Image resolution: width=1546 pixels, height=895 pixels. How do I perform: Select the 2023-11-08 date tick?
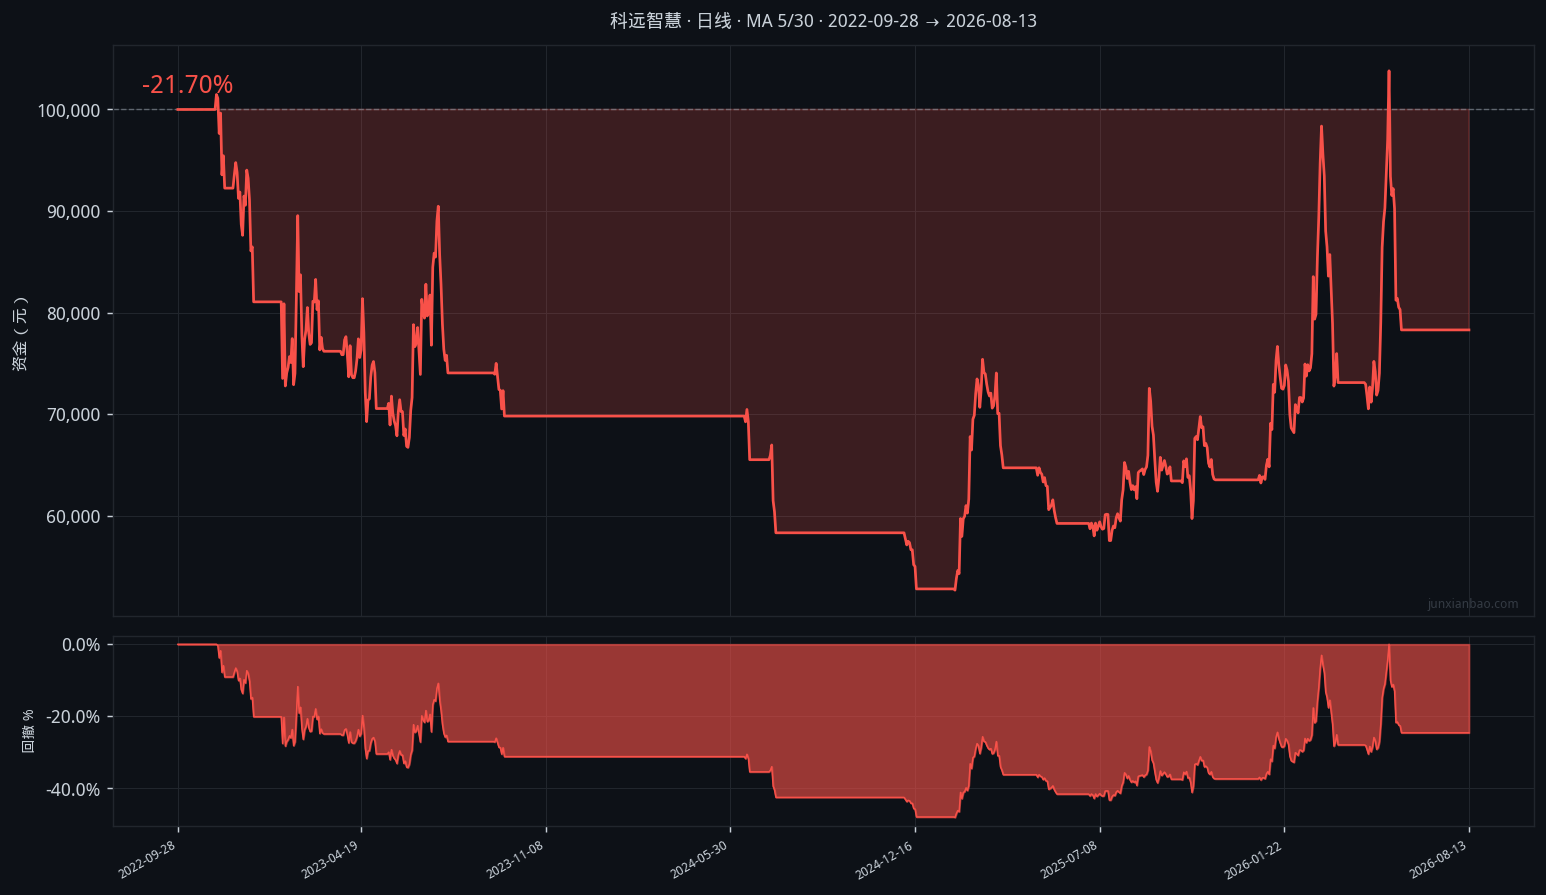pyautogui.click(x=515, y=860)
